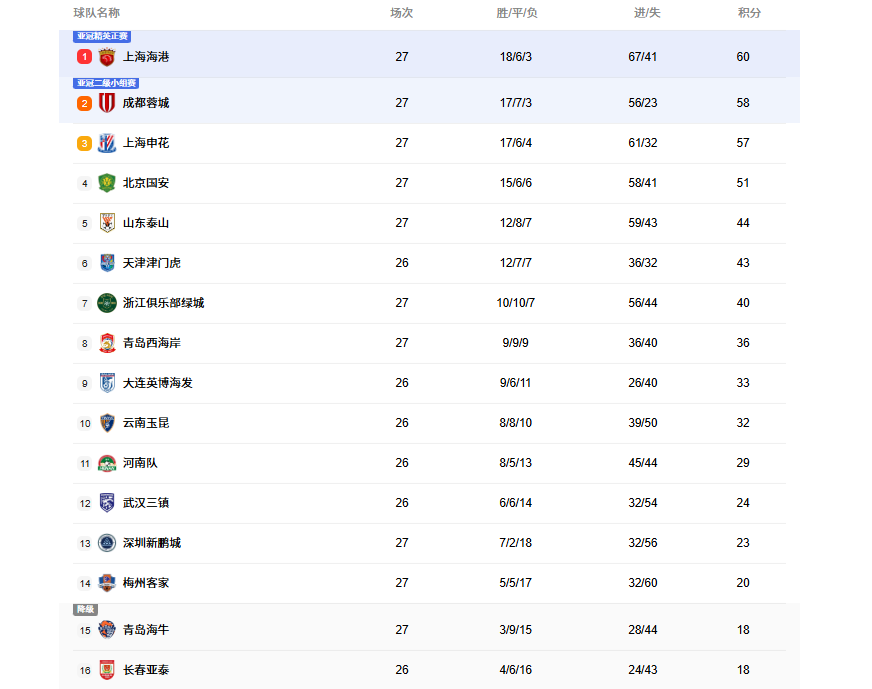
Task: Click the 胜/平/负 column header
Action: coord(517,13)
